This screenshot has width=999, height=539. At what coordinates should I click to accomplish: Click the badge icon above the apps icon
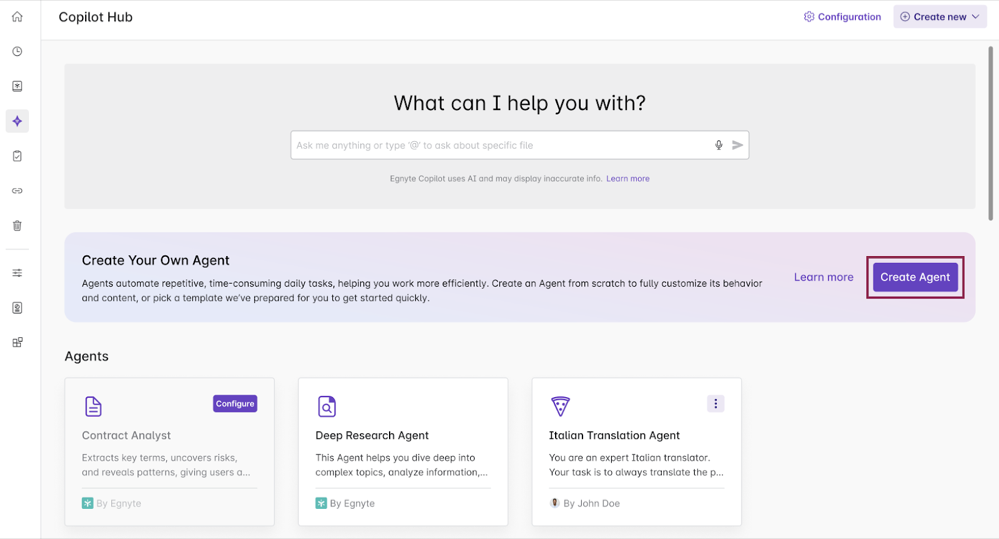click(x=17, y=308)
